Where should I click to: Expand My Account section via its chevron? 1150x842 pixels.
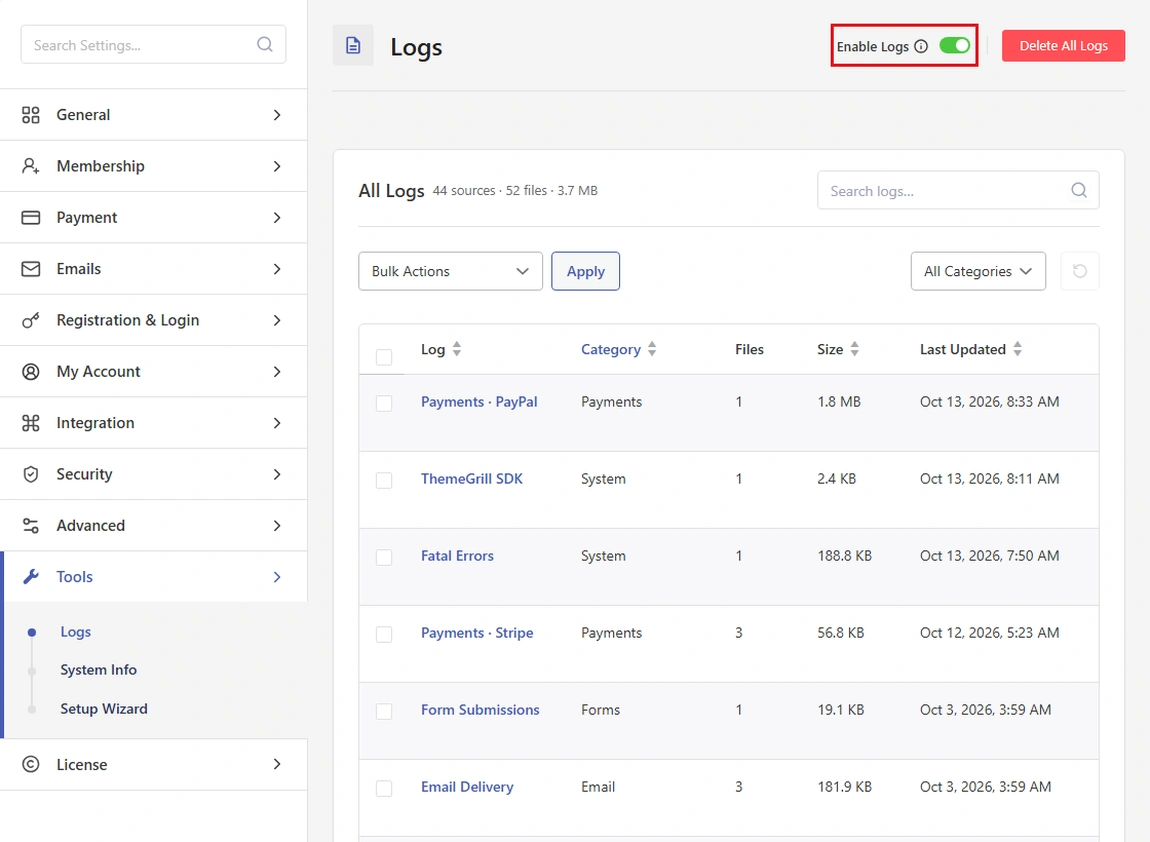[x=276, y=372]
